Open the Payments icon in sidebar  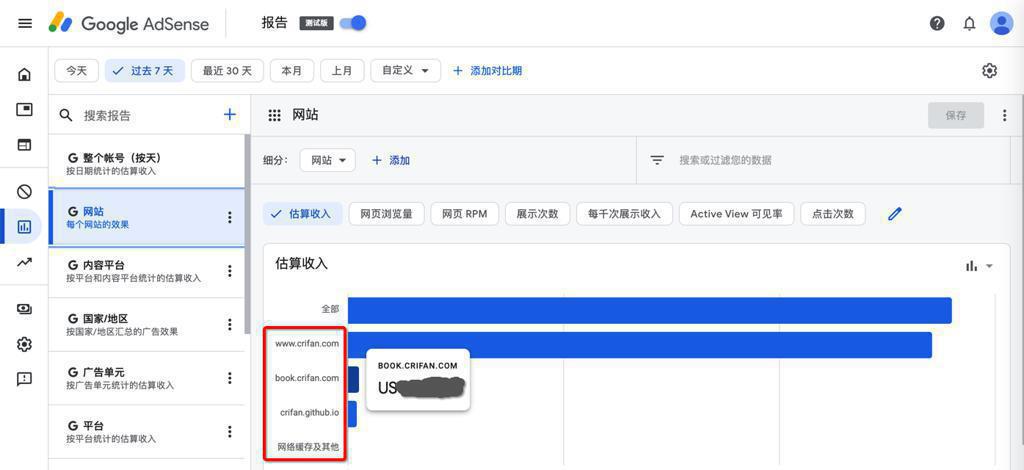[x=24, y=309]
